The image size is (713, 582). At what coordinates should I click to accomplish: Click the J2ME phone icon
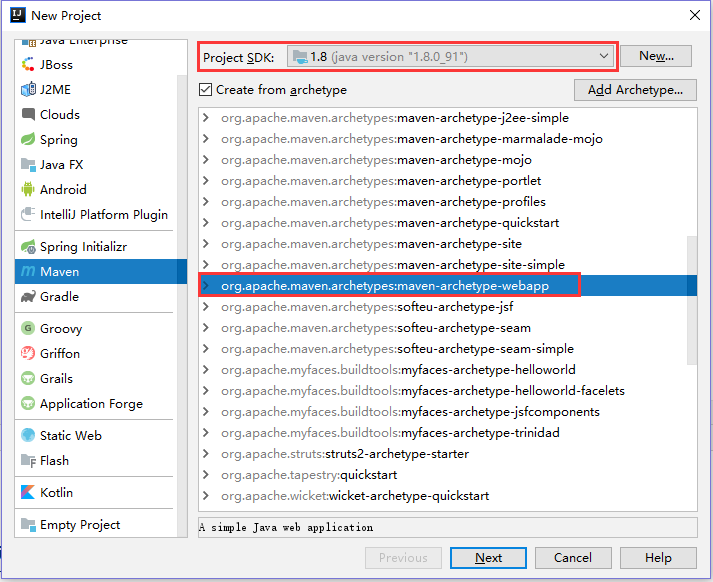tap(28, 90)
